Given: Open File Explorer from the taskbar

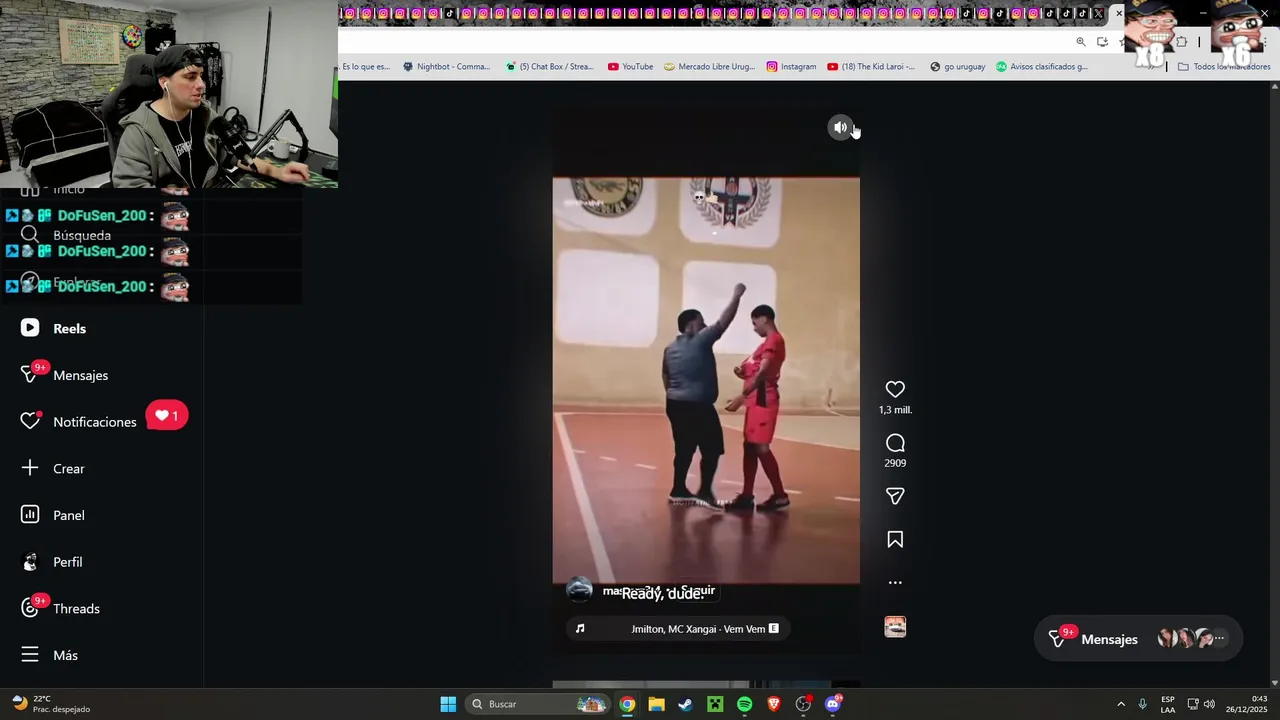Looking at the screenshot, I should [656, 704].
